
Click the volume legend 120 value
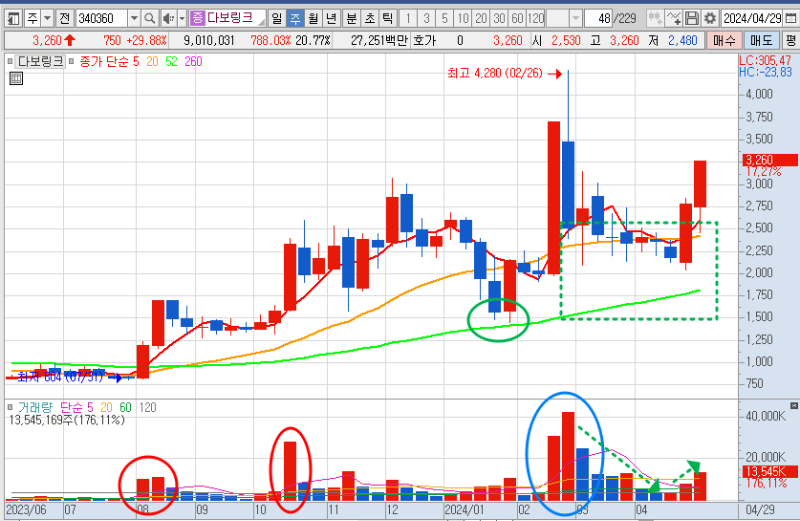pos(148,407)
